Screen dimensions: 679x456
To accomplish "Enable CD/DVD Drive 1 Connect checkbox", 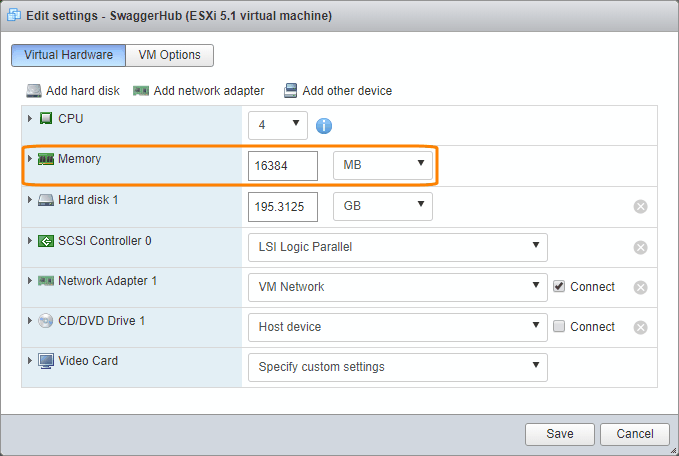I will point(560,327).
